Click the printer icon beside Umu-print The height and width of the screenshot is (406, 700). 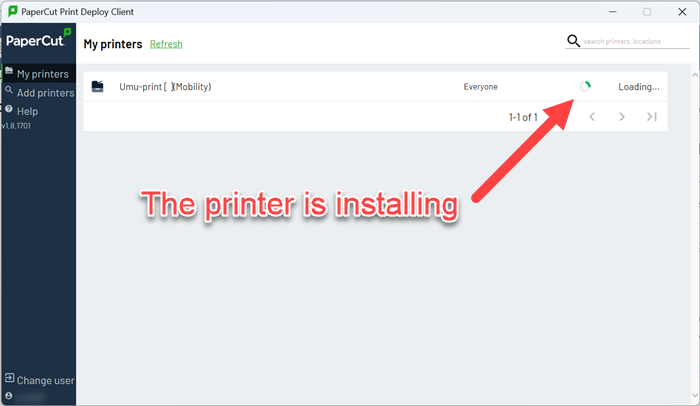(97, 86)
